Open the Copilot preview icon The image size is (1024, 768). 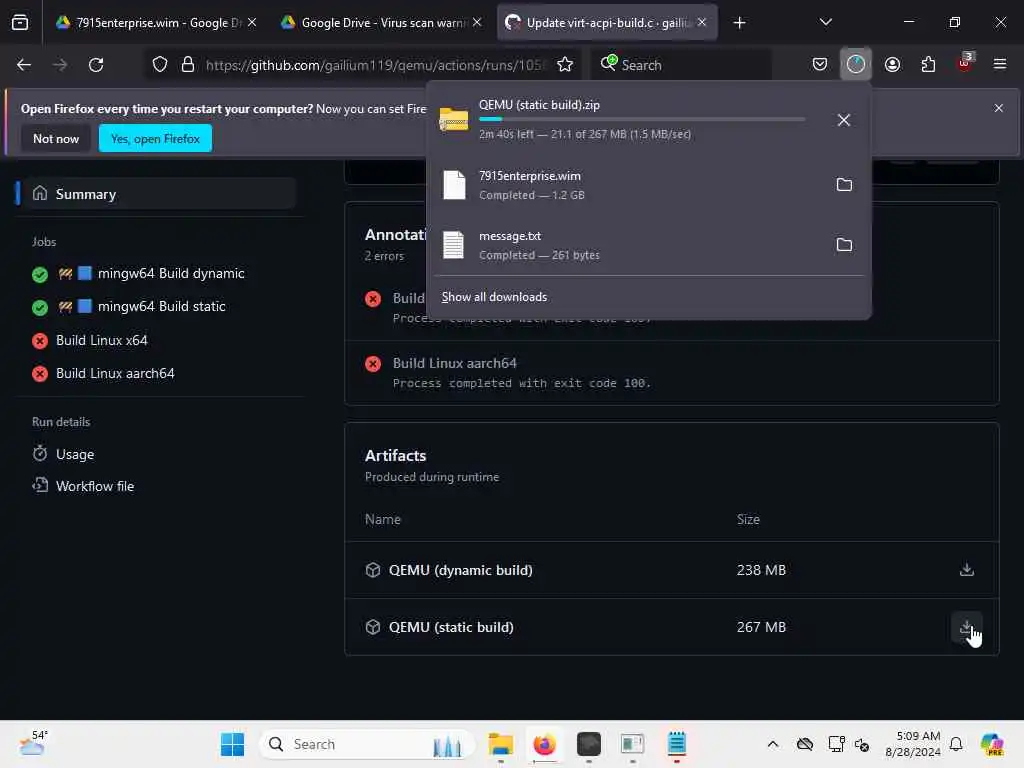point(992,744)
